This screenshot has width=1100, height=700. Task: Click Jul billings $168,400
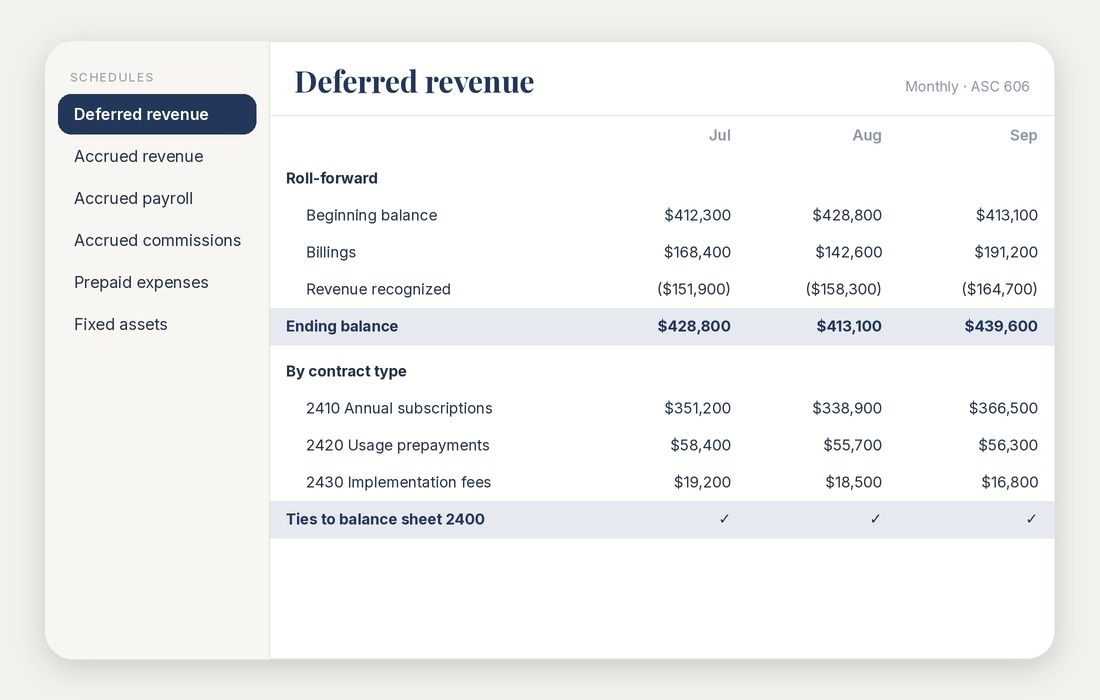697,253
